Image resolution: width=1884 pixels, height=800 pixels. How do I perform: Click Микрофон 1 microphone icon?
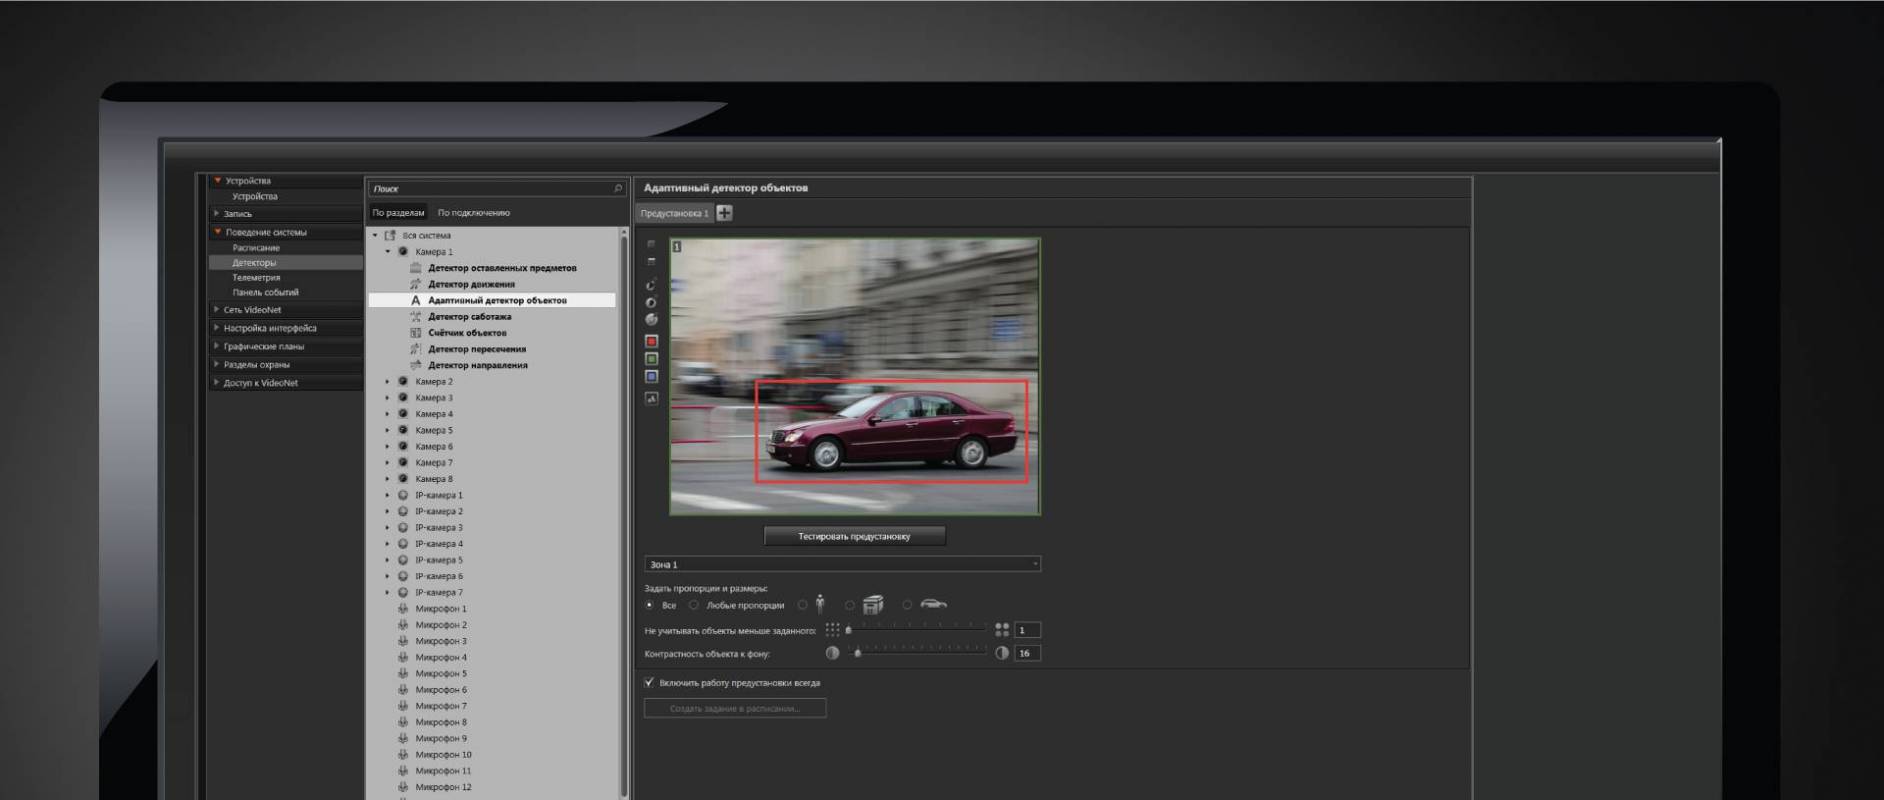pos(403,608)
